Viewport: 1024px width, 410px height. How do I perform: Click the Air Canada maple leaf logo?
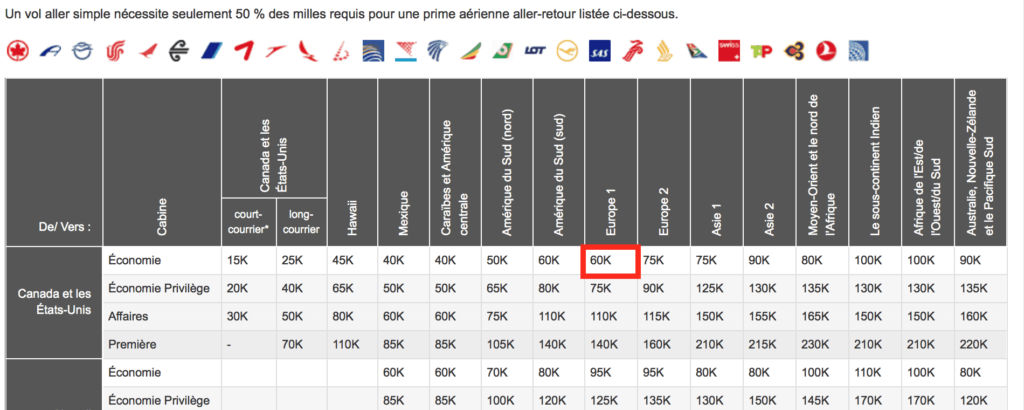pyautogui.click(x=17, y=50)
